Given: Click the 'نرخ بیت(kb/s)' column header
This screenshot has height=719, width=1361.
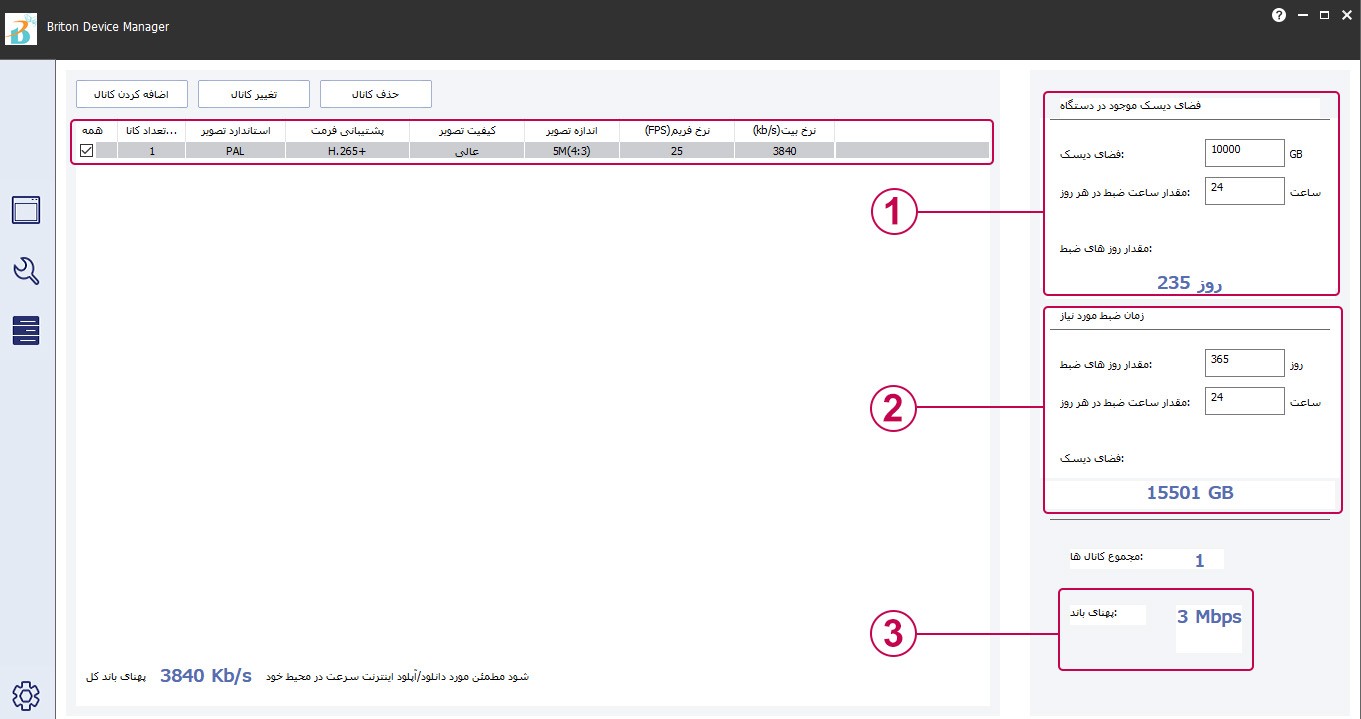Looking at the screenshot, I should [x=784, y=131].
